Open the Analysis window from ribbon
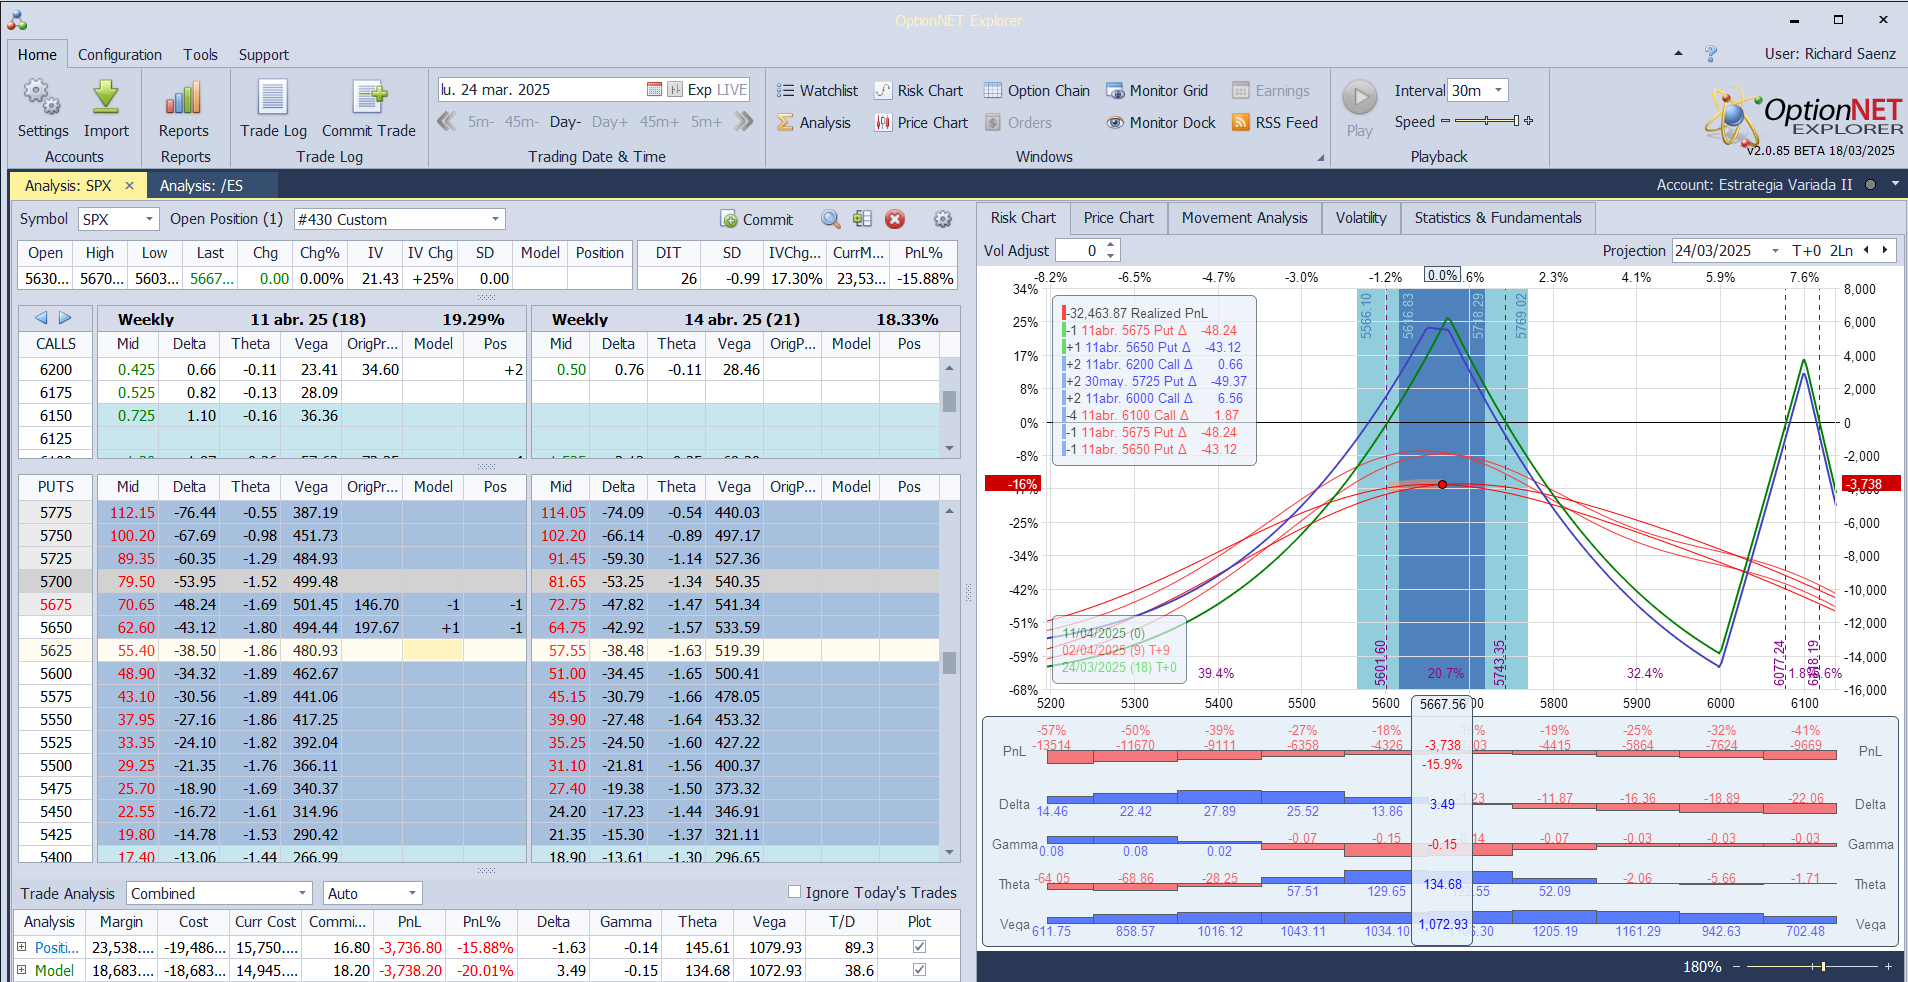Viewport: 1908px width, 982px height. [x=814, y=122]
